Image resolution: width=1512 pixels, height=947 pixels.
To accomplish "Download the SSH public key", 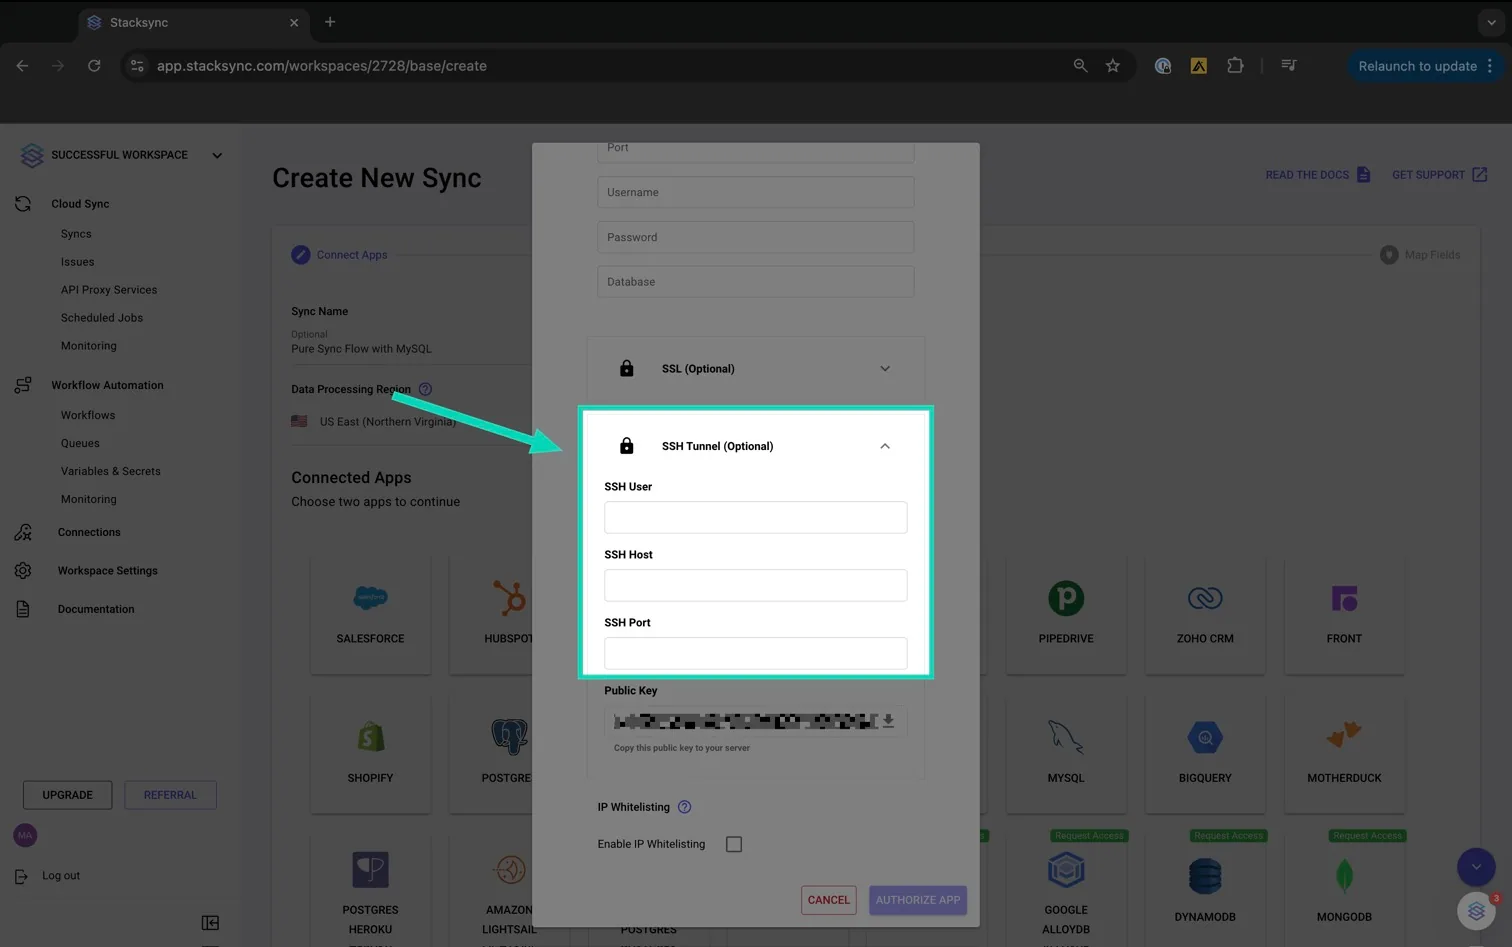I will [x=888, y=721].
